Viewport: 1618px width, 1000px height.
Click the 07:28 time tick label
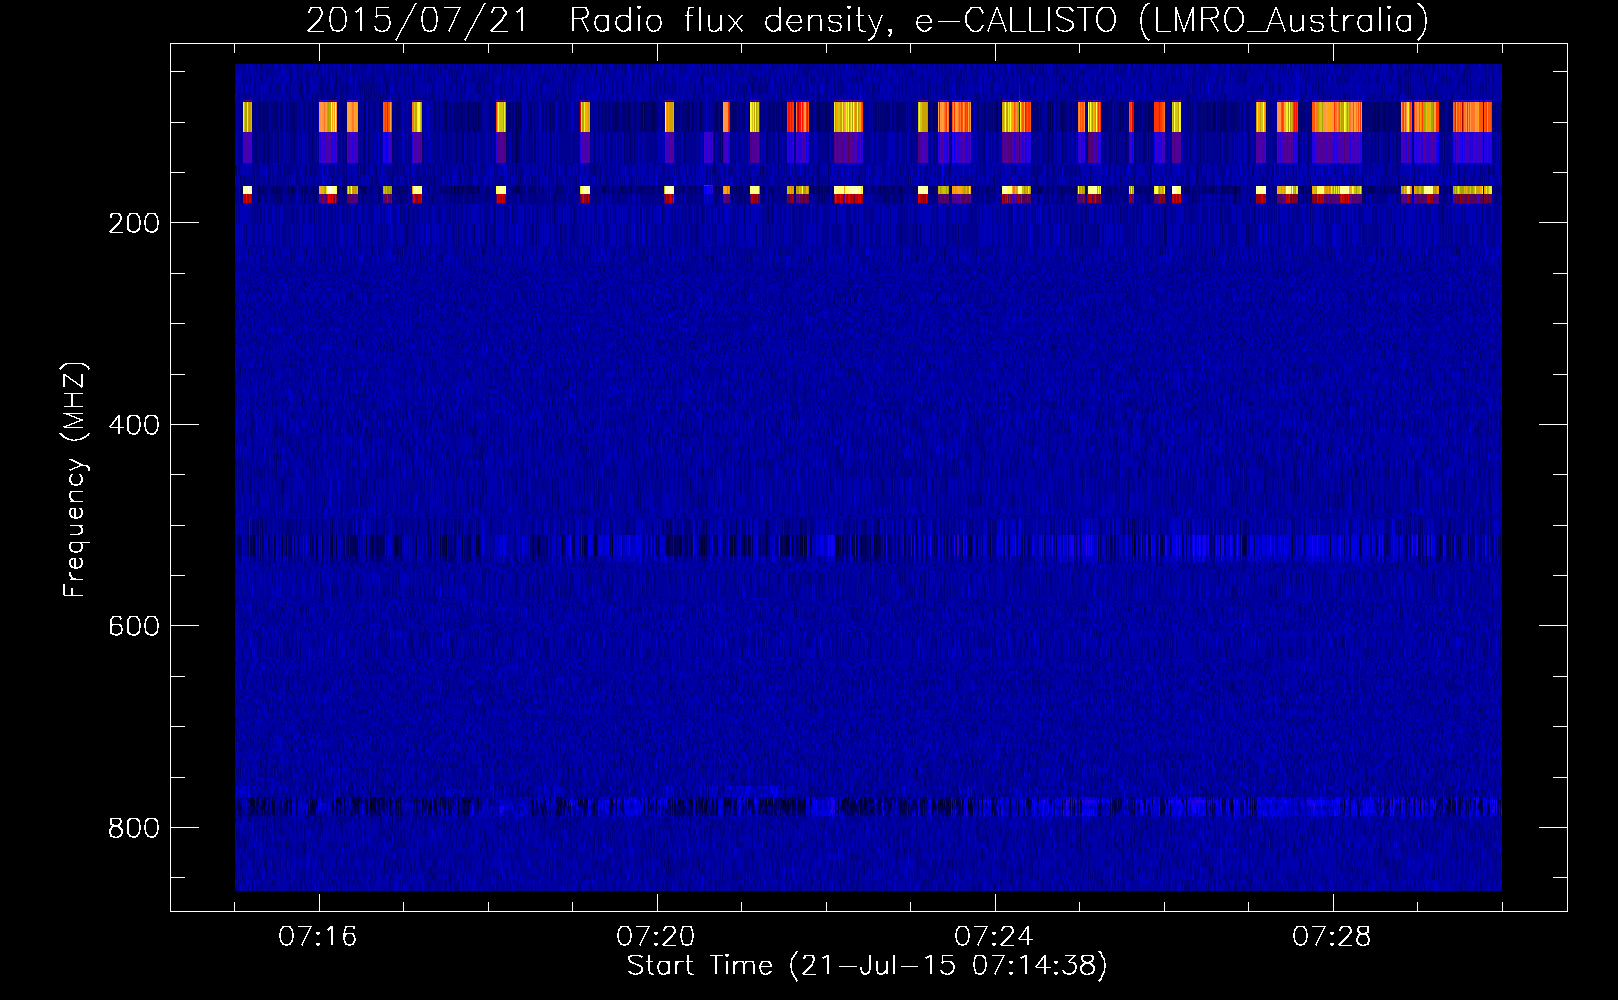[x=1332, y=937]
